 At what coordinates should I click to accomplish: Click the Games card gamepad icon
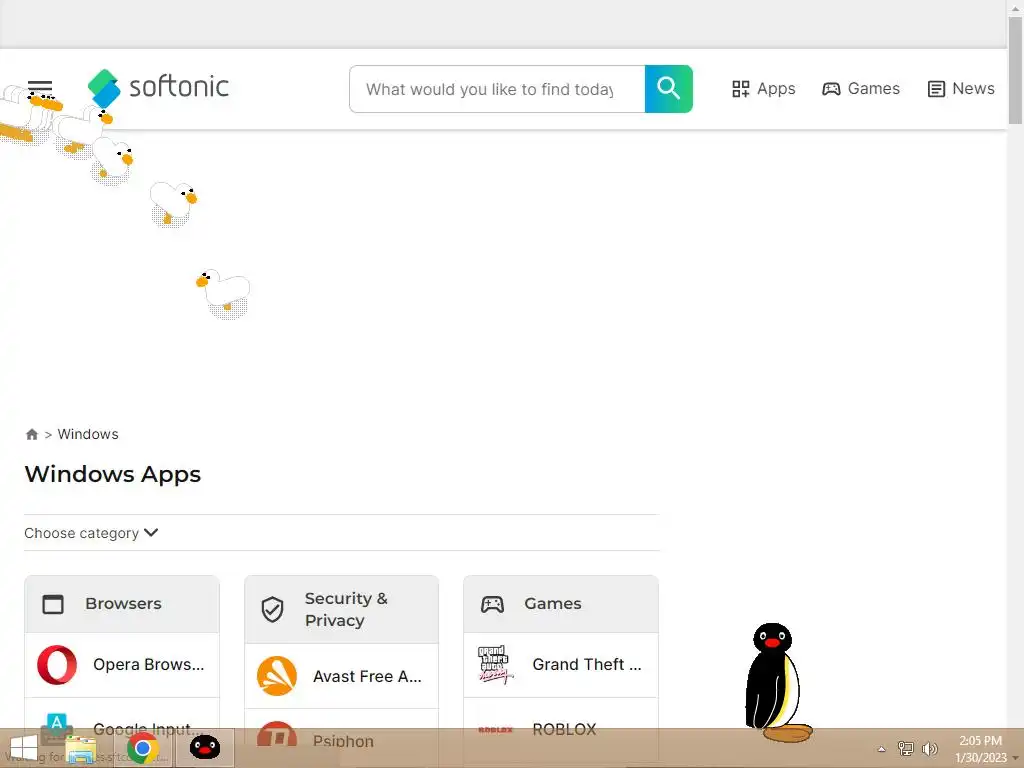[492, 604]
